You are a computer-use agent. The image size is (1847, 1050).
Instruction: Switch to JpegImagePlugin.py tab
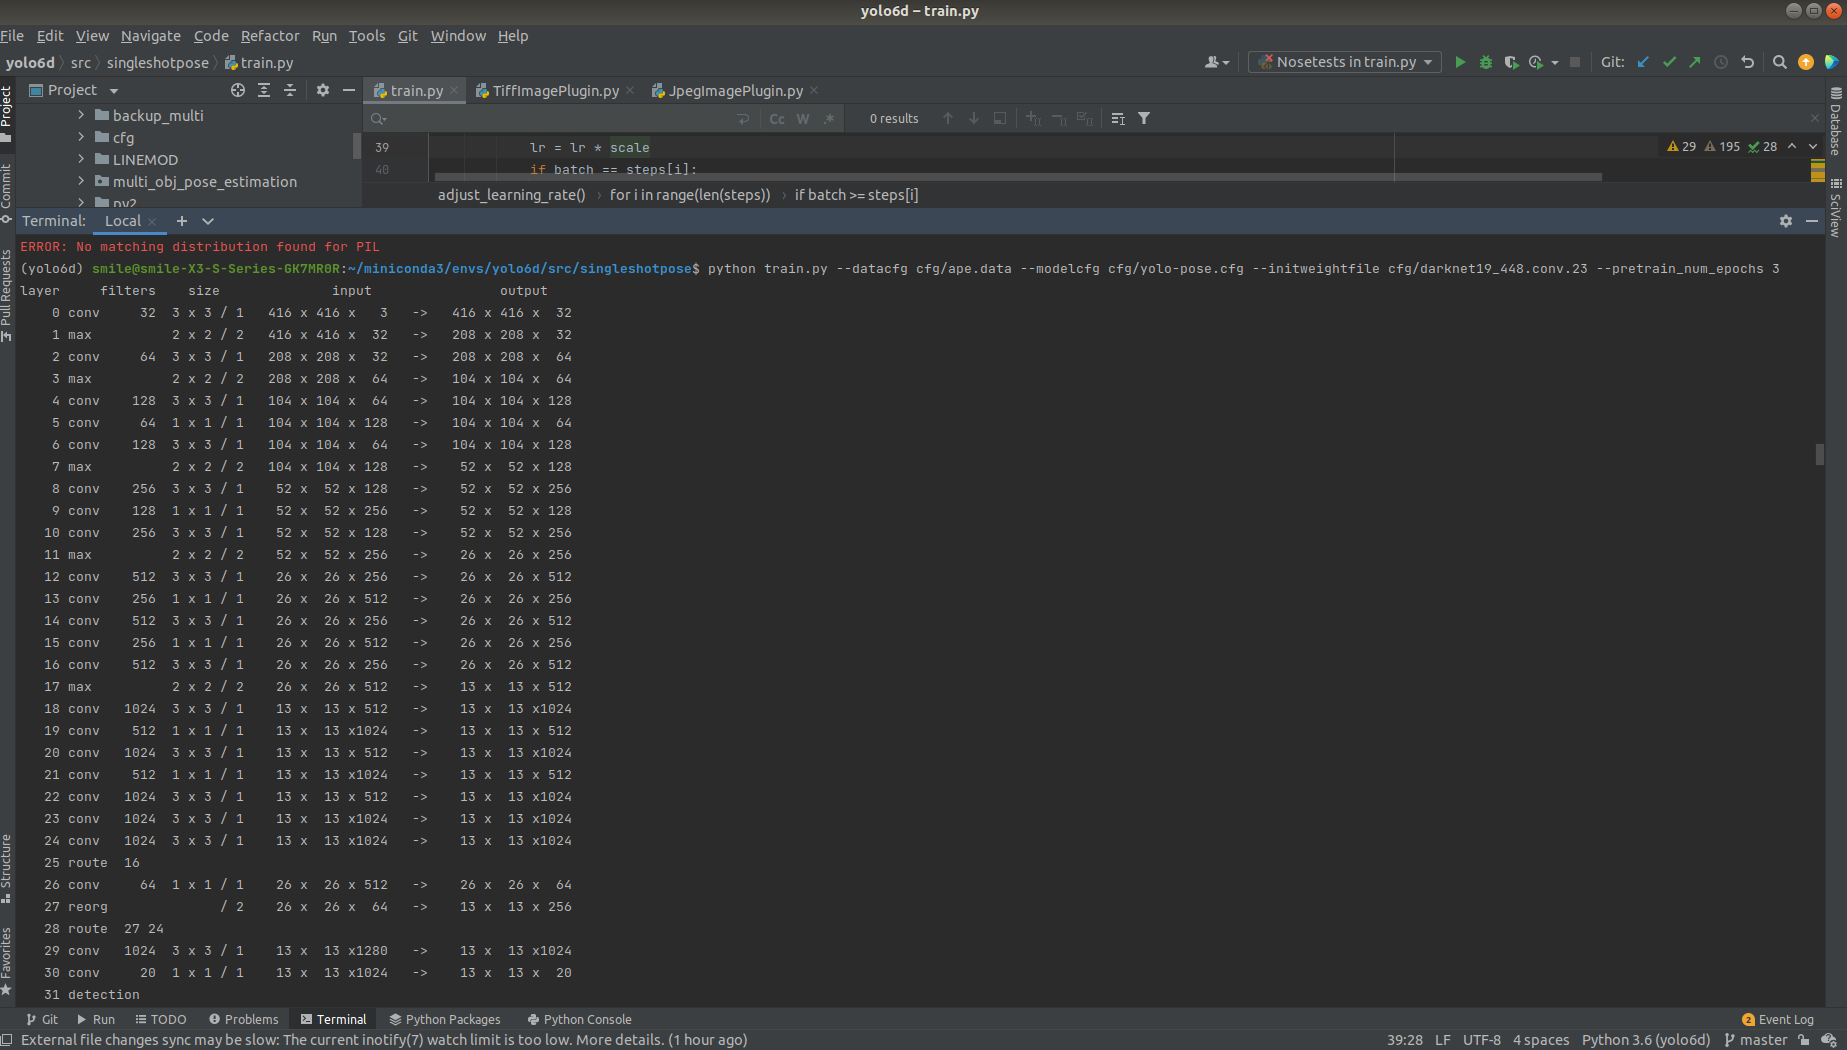coord(735,90)
